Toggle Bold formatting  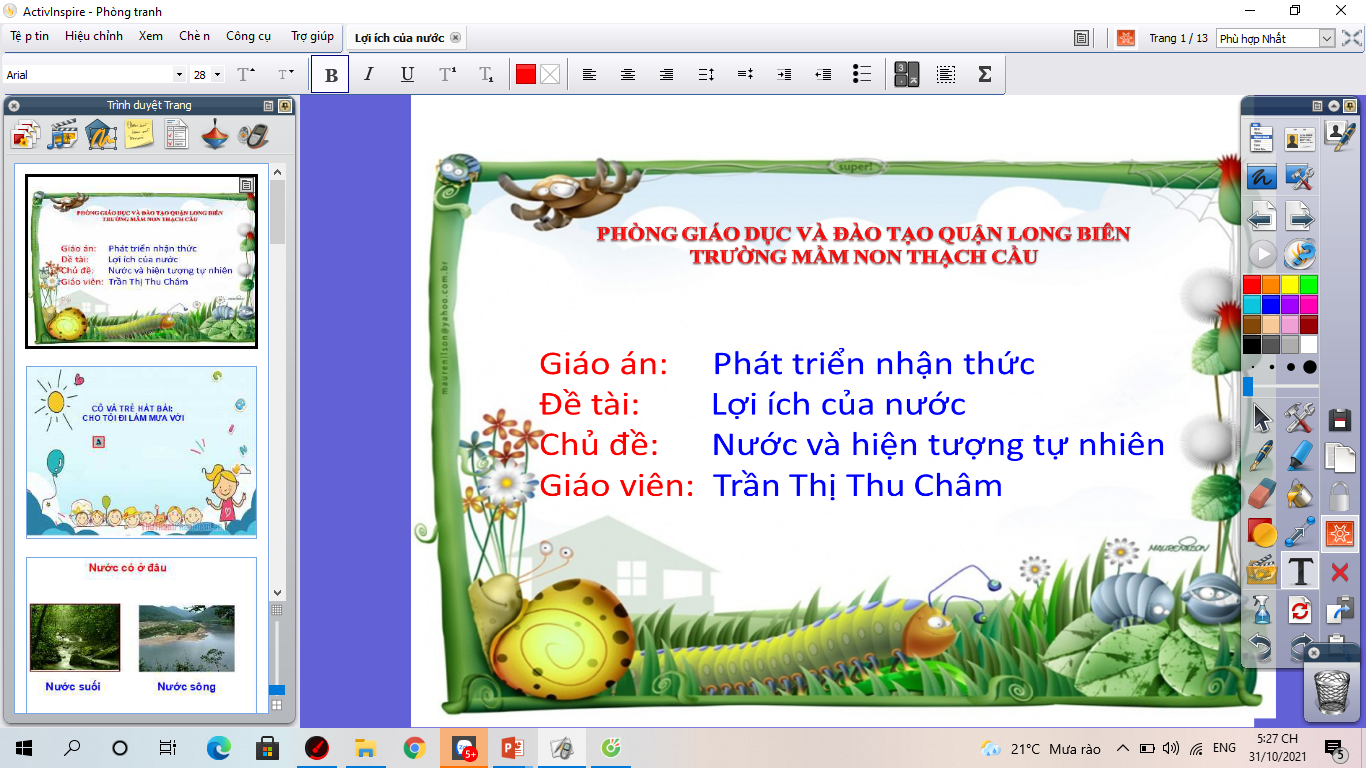[331, 75]
